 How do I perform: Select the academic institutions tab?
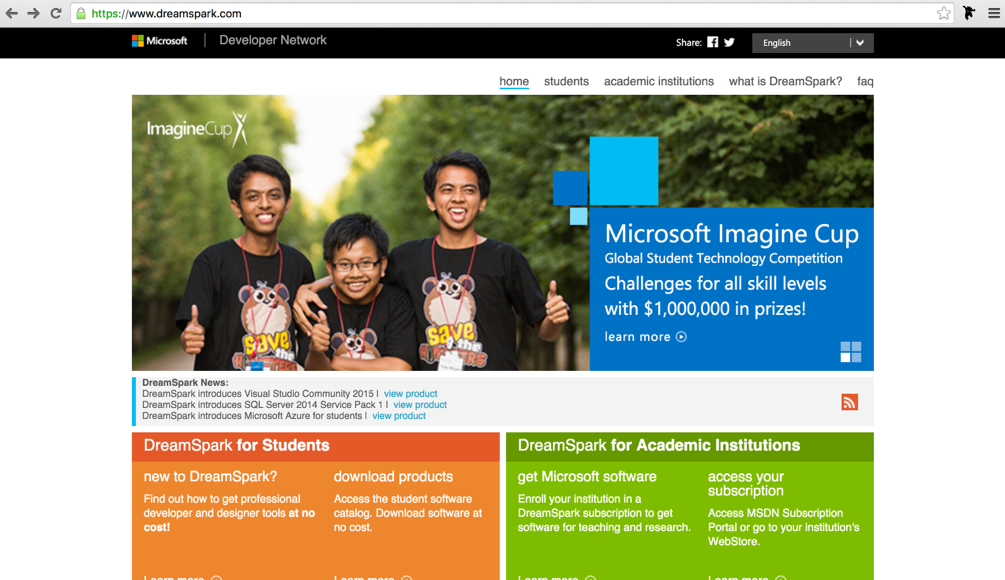coord(658,82)
